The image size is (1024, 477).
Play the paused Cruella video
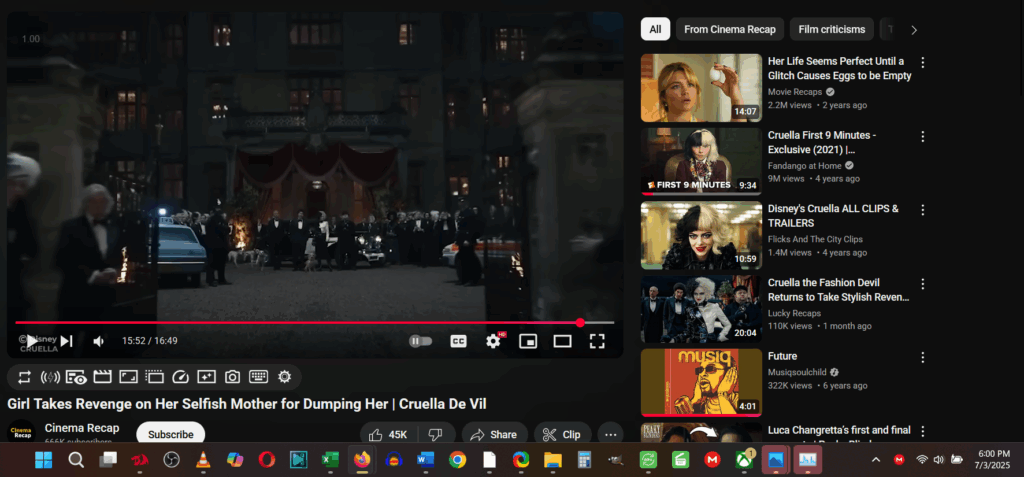32,340
